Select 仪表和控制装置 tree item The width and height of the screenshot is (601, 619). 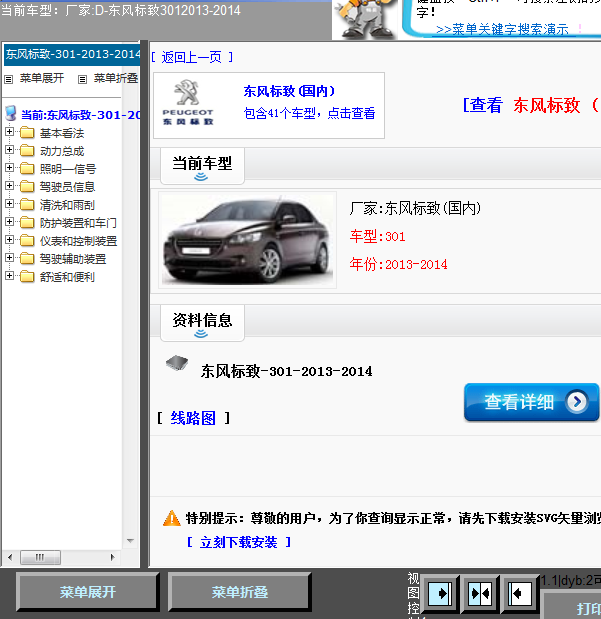(x=79, y=241)
